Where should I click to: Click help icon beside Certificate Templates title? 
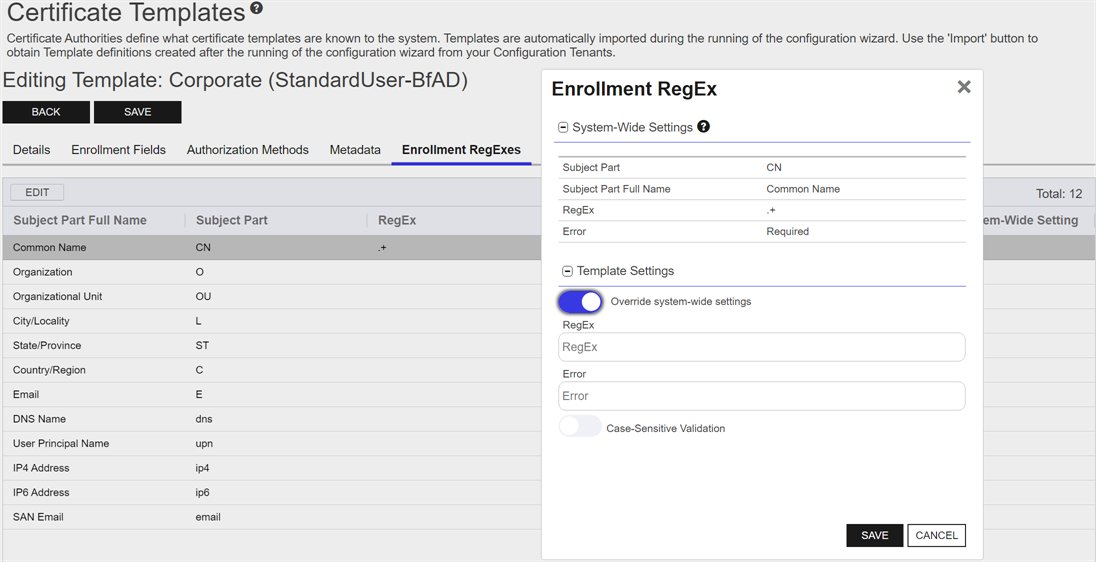pos(257,9)
